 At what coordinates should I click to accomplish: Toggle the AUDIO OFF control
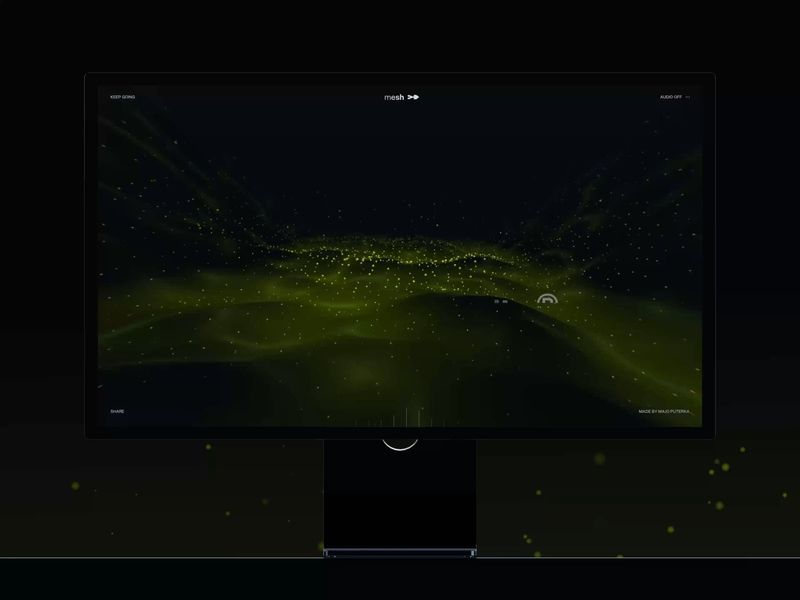tap(674, 97)
